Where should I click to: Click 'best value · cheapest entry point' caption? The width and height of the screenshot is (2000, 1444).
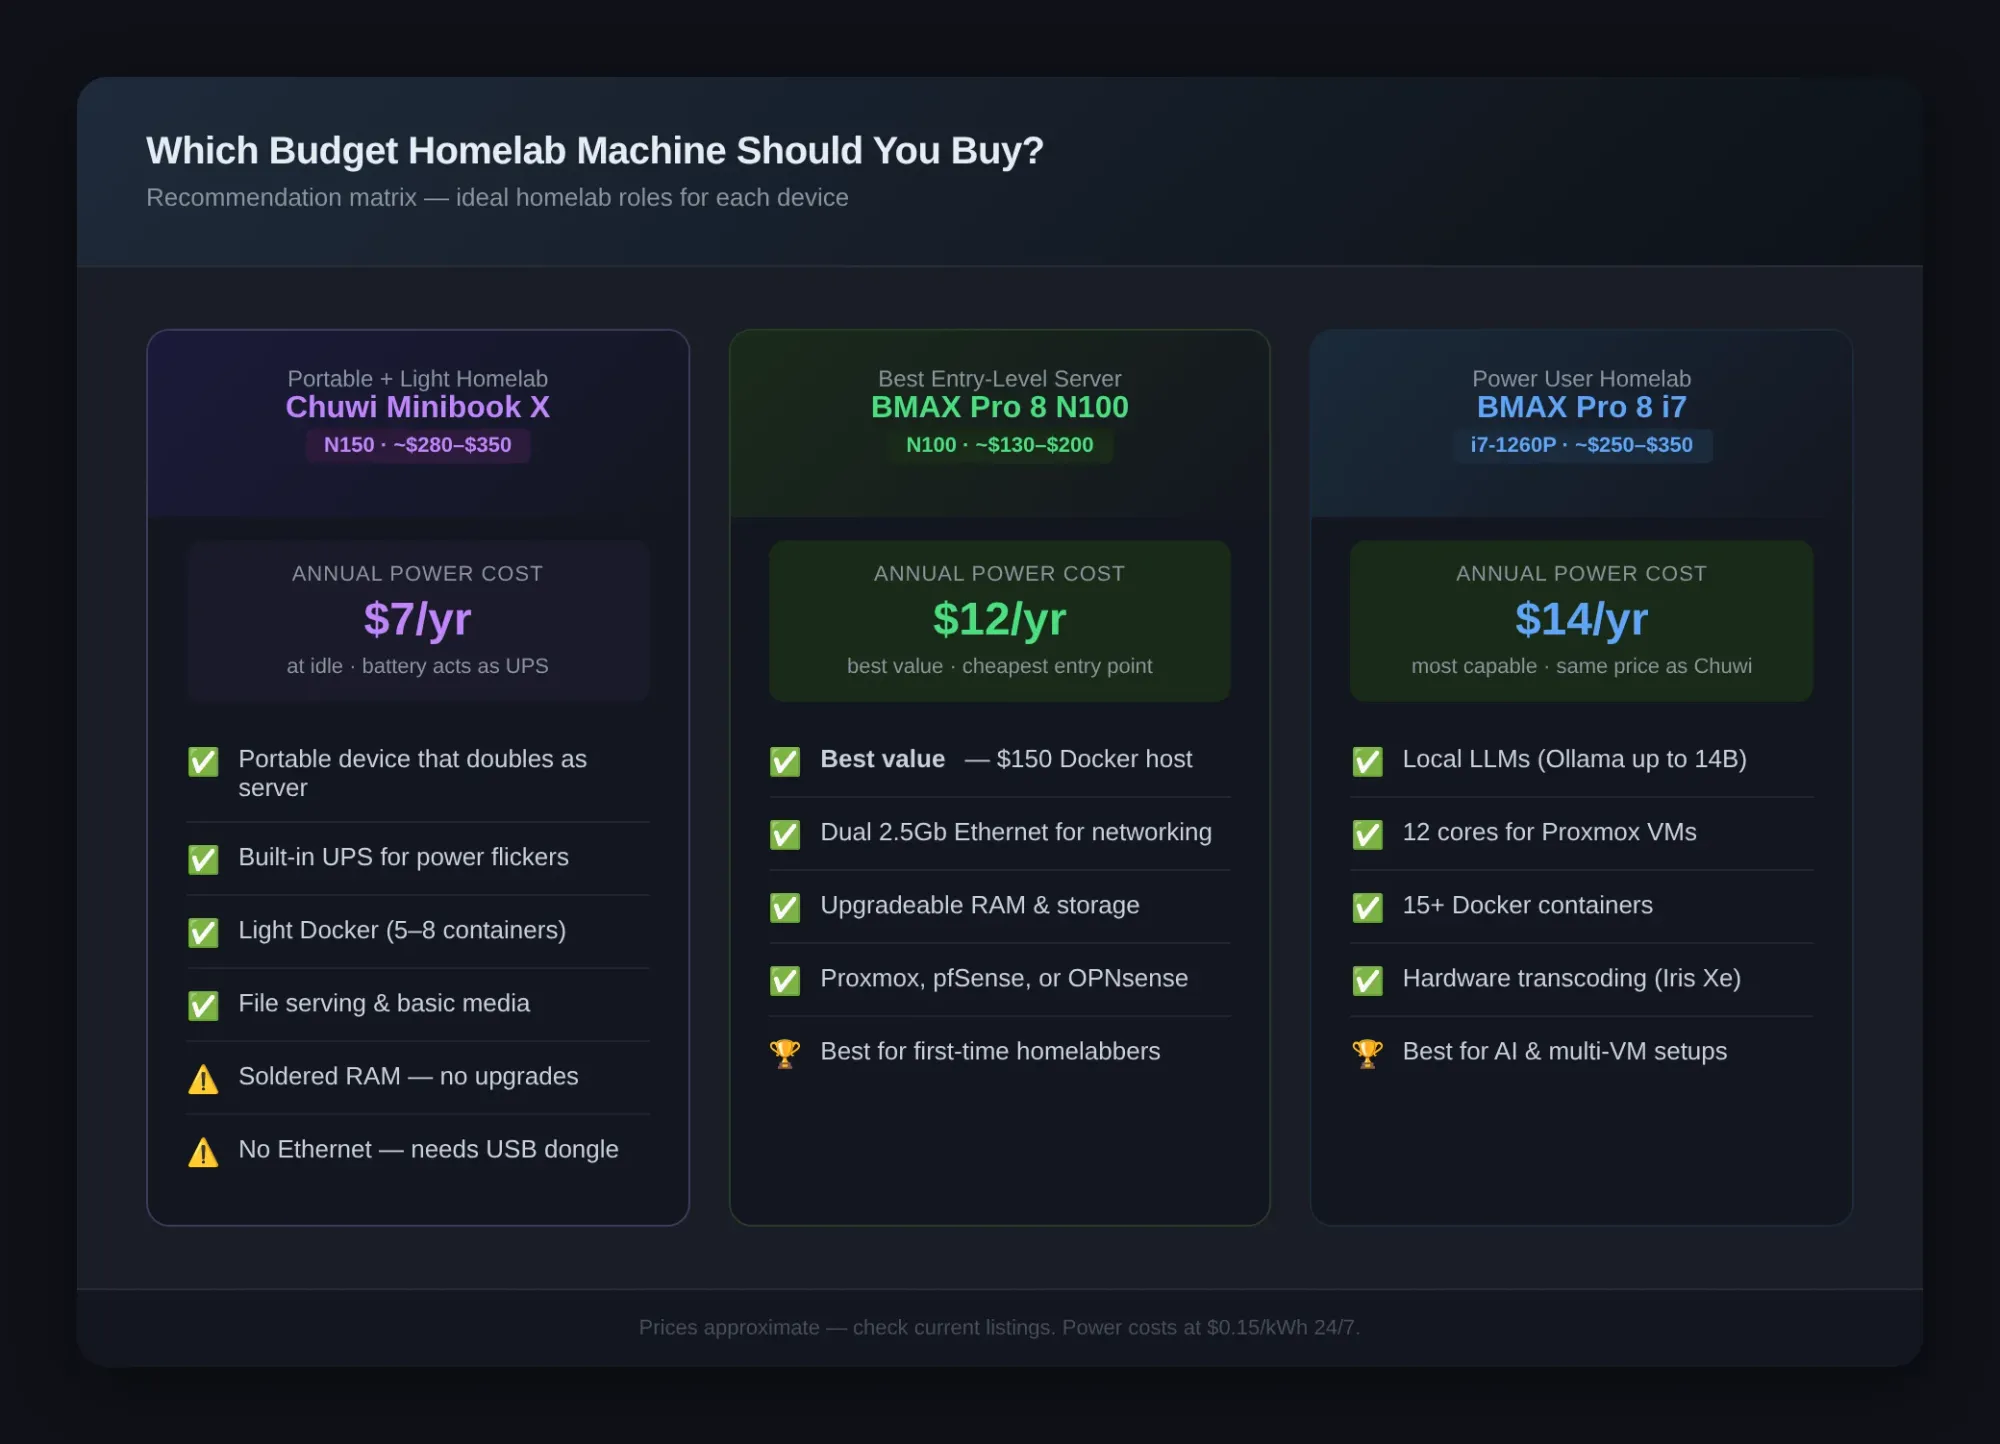click(1000, 666)
